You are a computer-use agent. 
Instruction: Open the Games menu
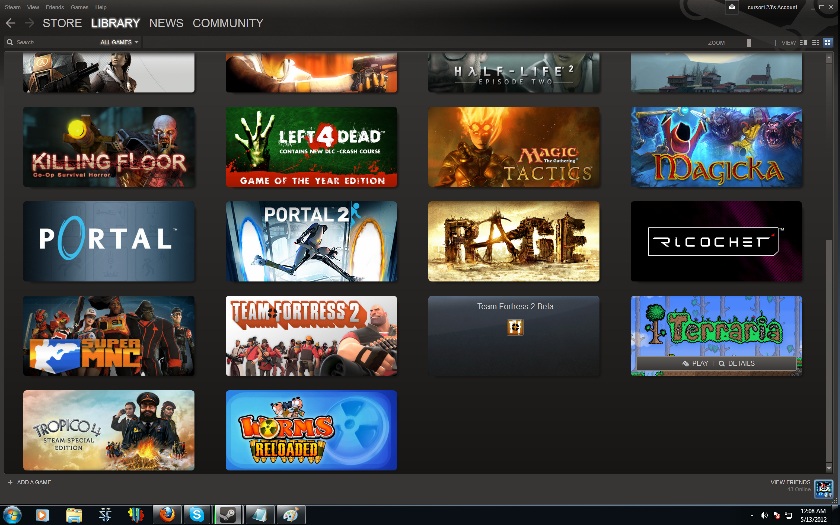[79, 7]
